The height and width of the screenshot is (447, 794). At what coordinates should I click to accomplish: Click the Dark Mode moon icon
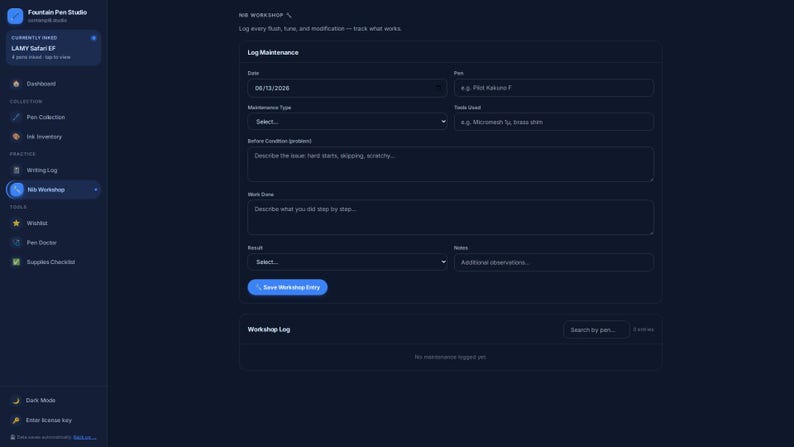click(x=16, y=400)
